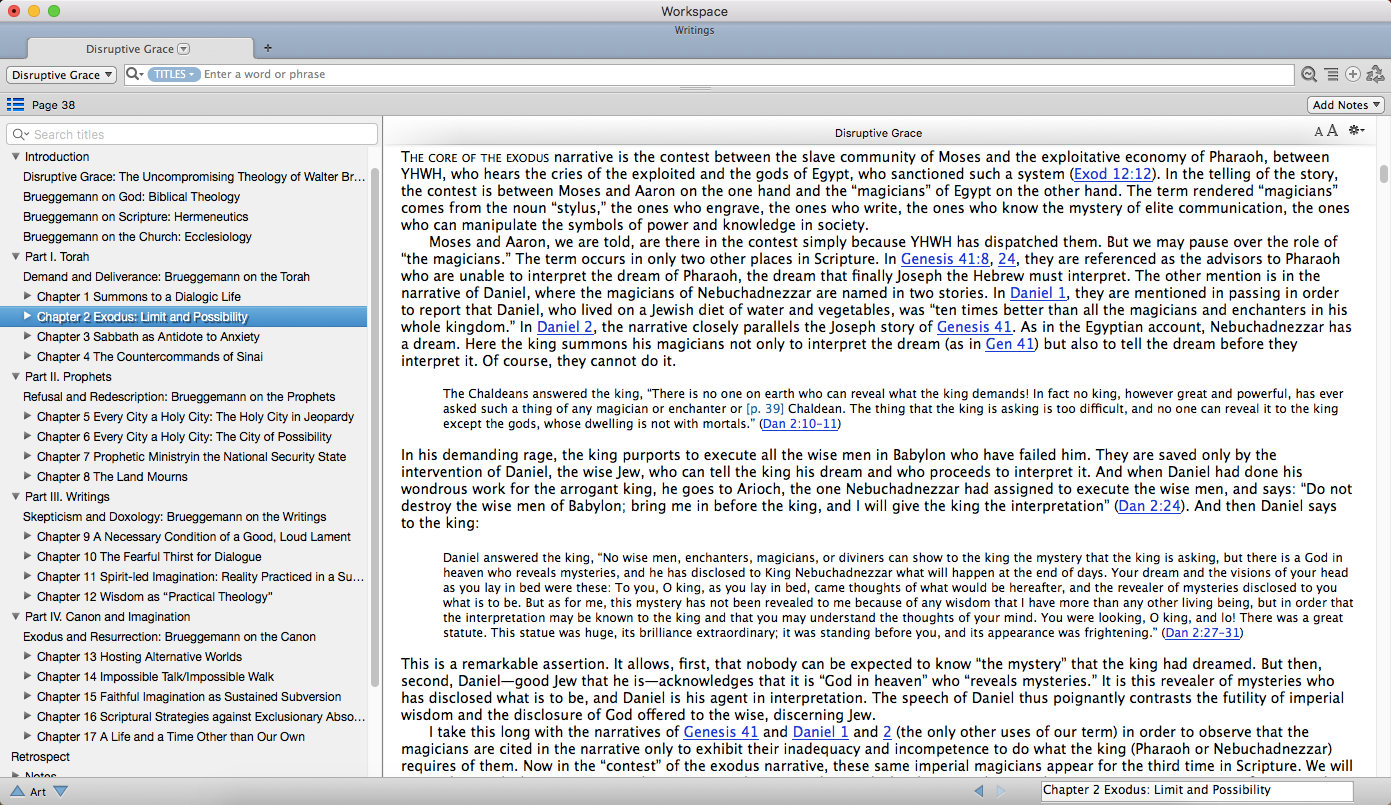Click the Search titles input field
Image resolution: width=1391 pixels, height=805 pixels.
[x=200, y=134]
